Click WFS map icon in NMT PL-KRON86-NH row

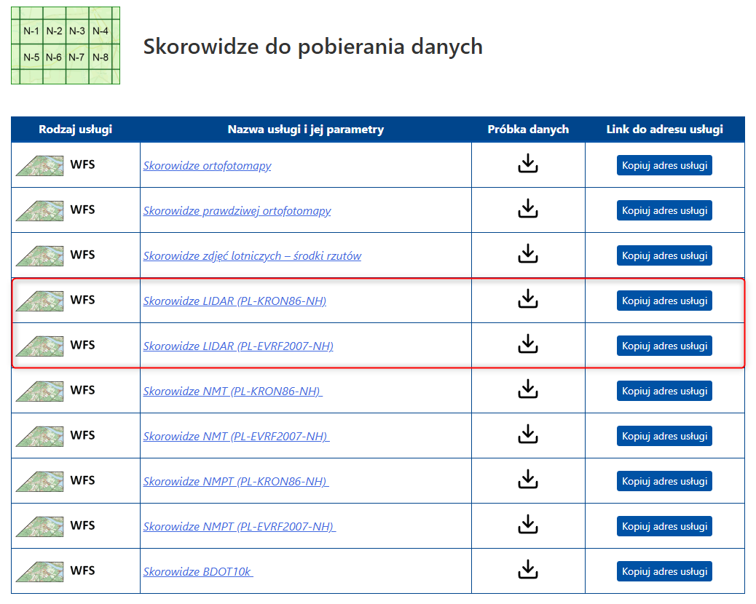pos(40,391)
